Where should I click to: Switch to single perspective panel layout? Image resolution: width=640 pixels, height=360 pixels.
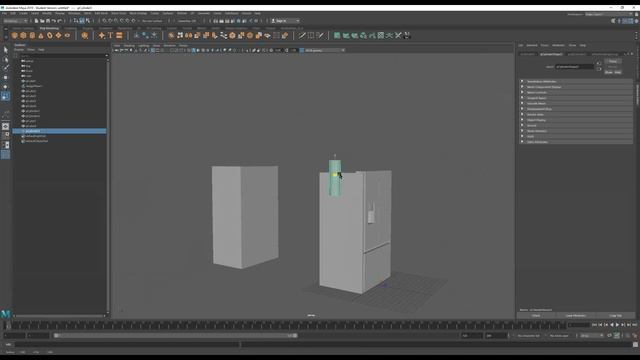[6, 127]
